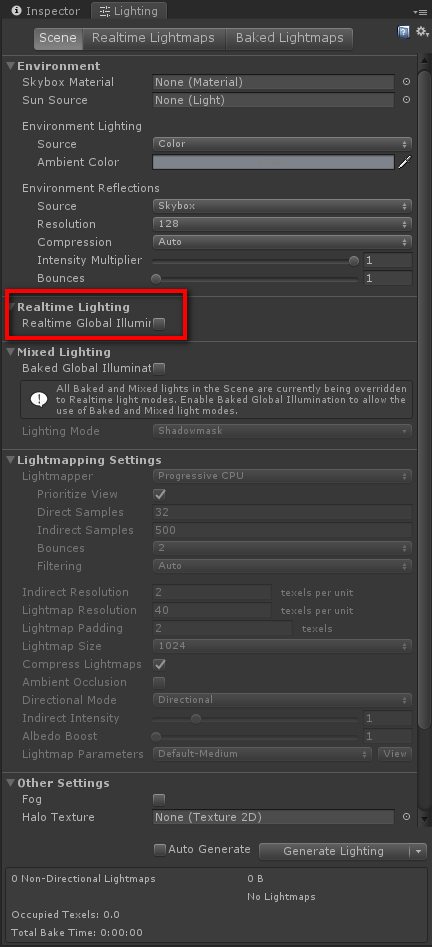Open the panel context menu icon
This screenshot has height=947, width=432.
click(419, 11)
